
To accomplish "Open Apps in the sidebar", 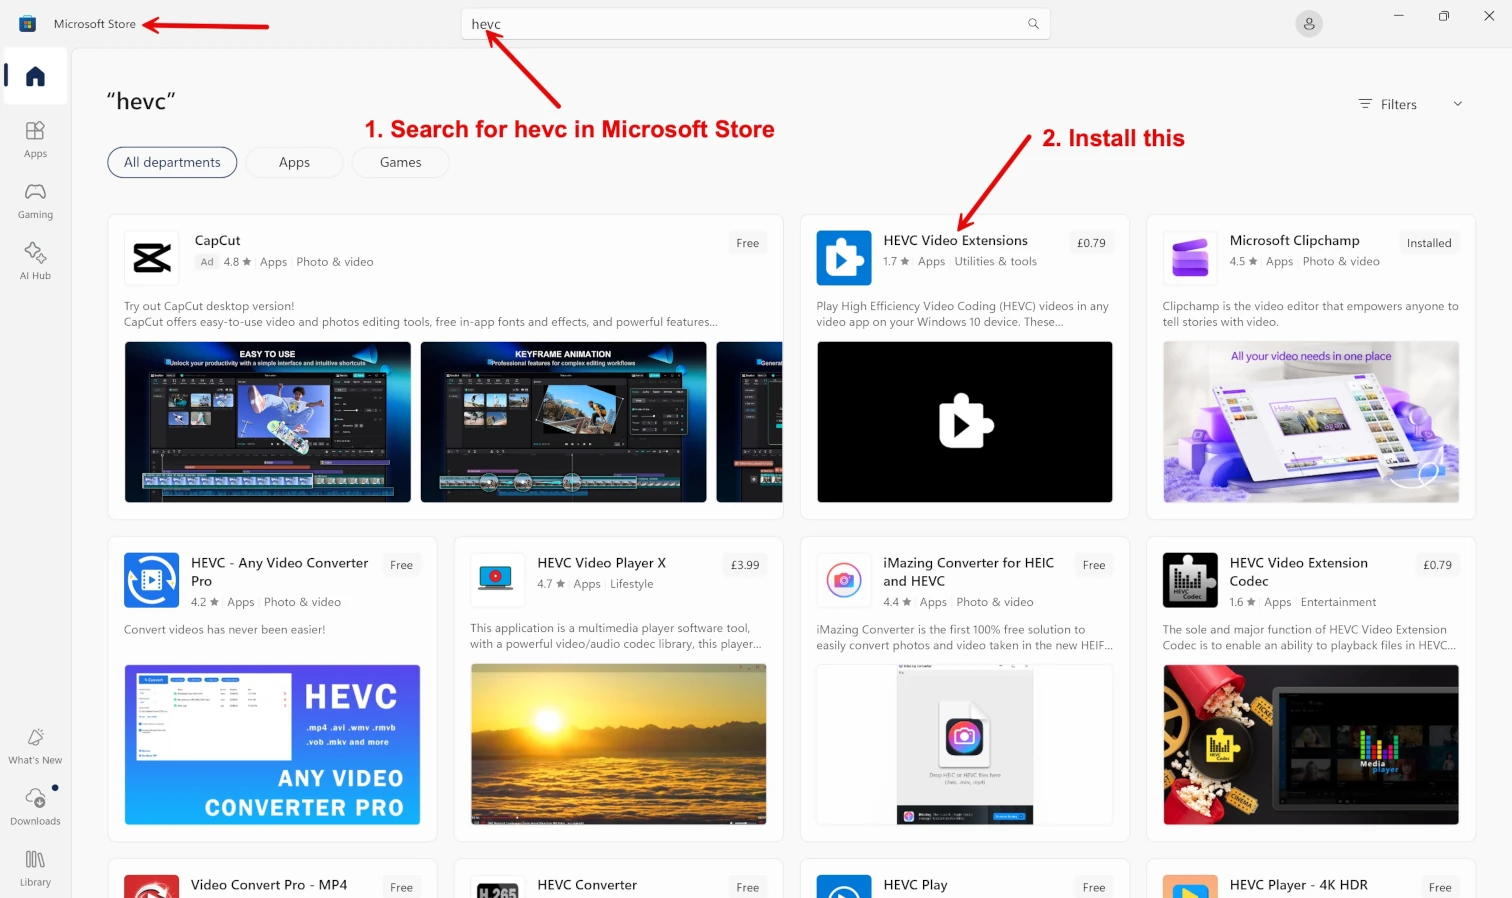I will (35, 139).
